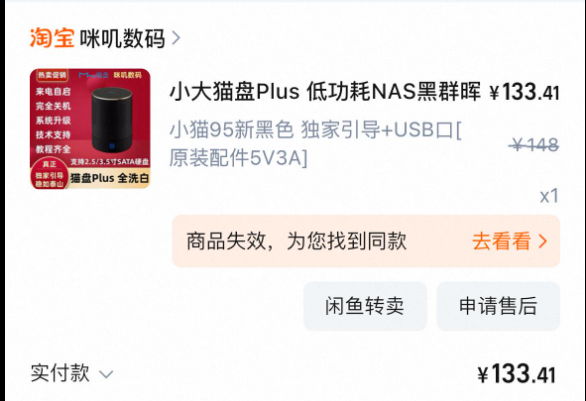Tap the 淘宝 logo icon
This screenshot has width=586, height=401.
point(52,38)
